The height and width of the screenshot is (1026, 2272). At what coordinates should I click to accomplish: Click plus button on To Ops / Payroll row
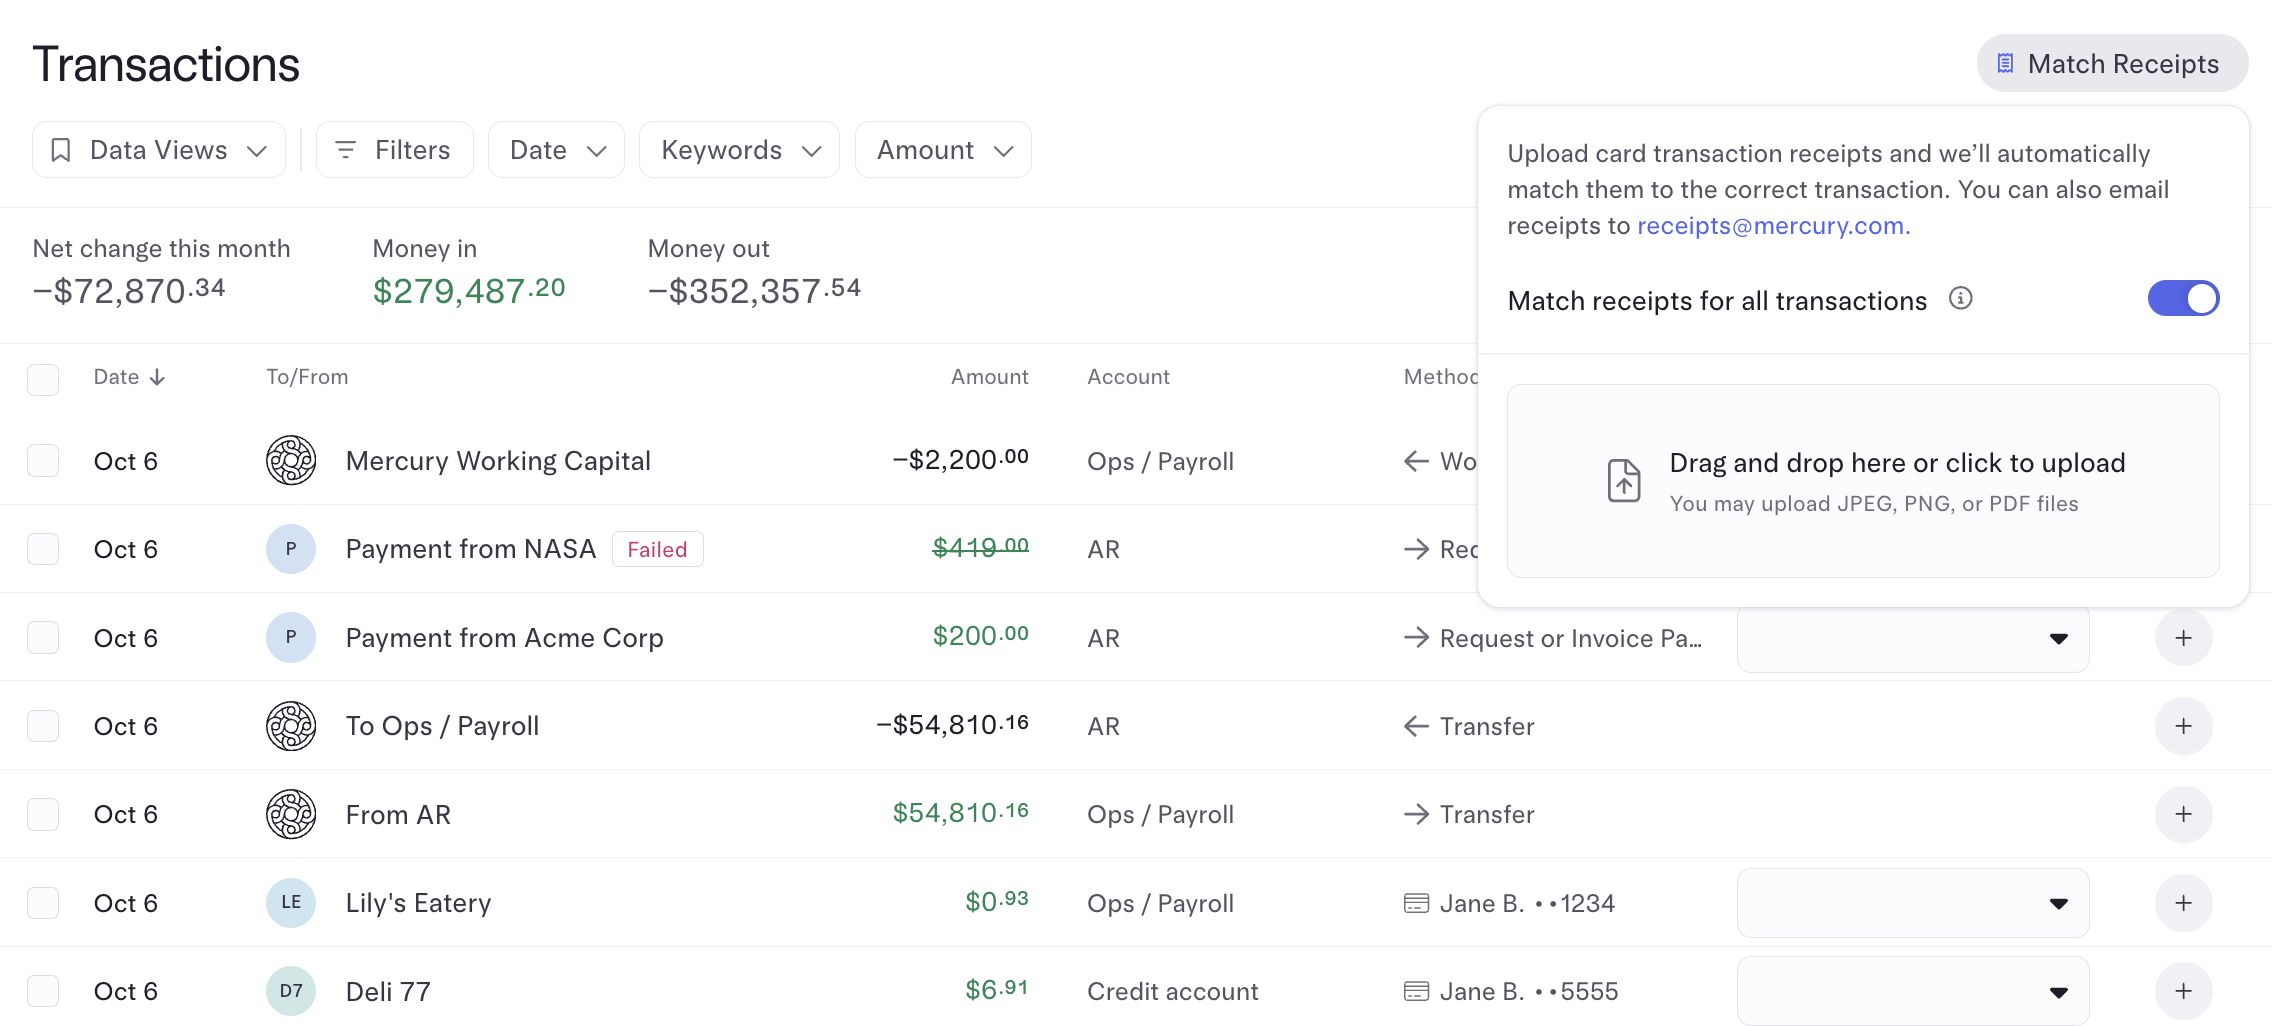pos(2183,726)
